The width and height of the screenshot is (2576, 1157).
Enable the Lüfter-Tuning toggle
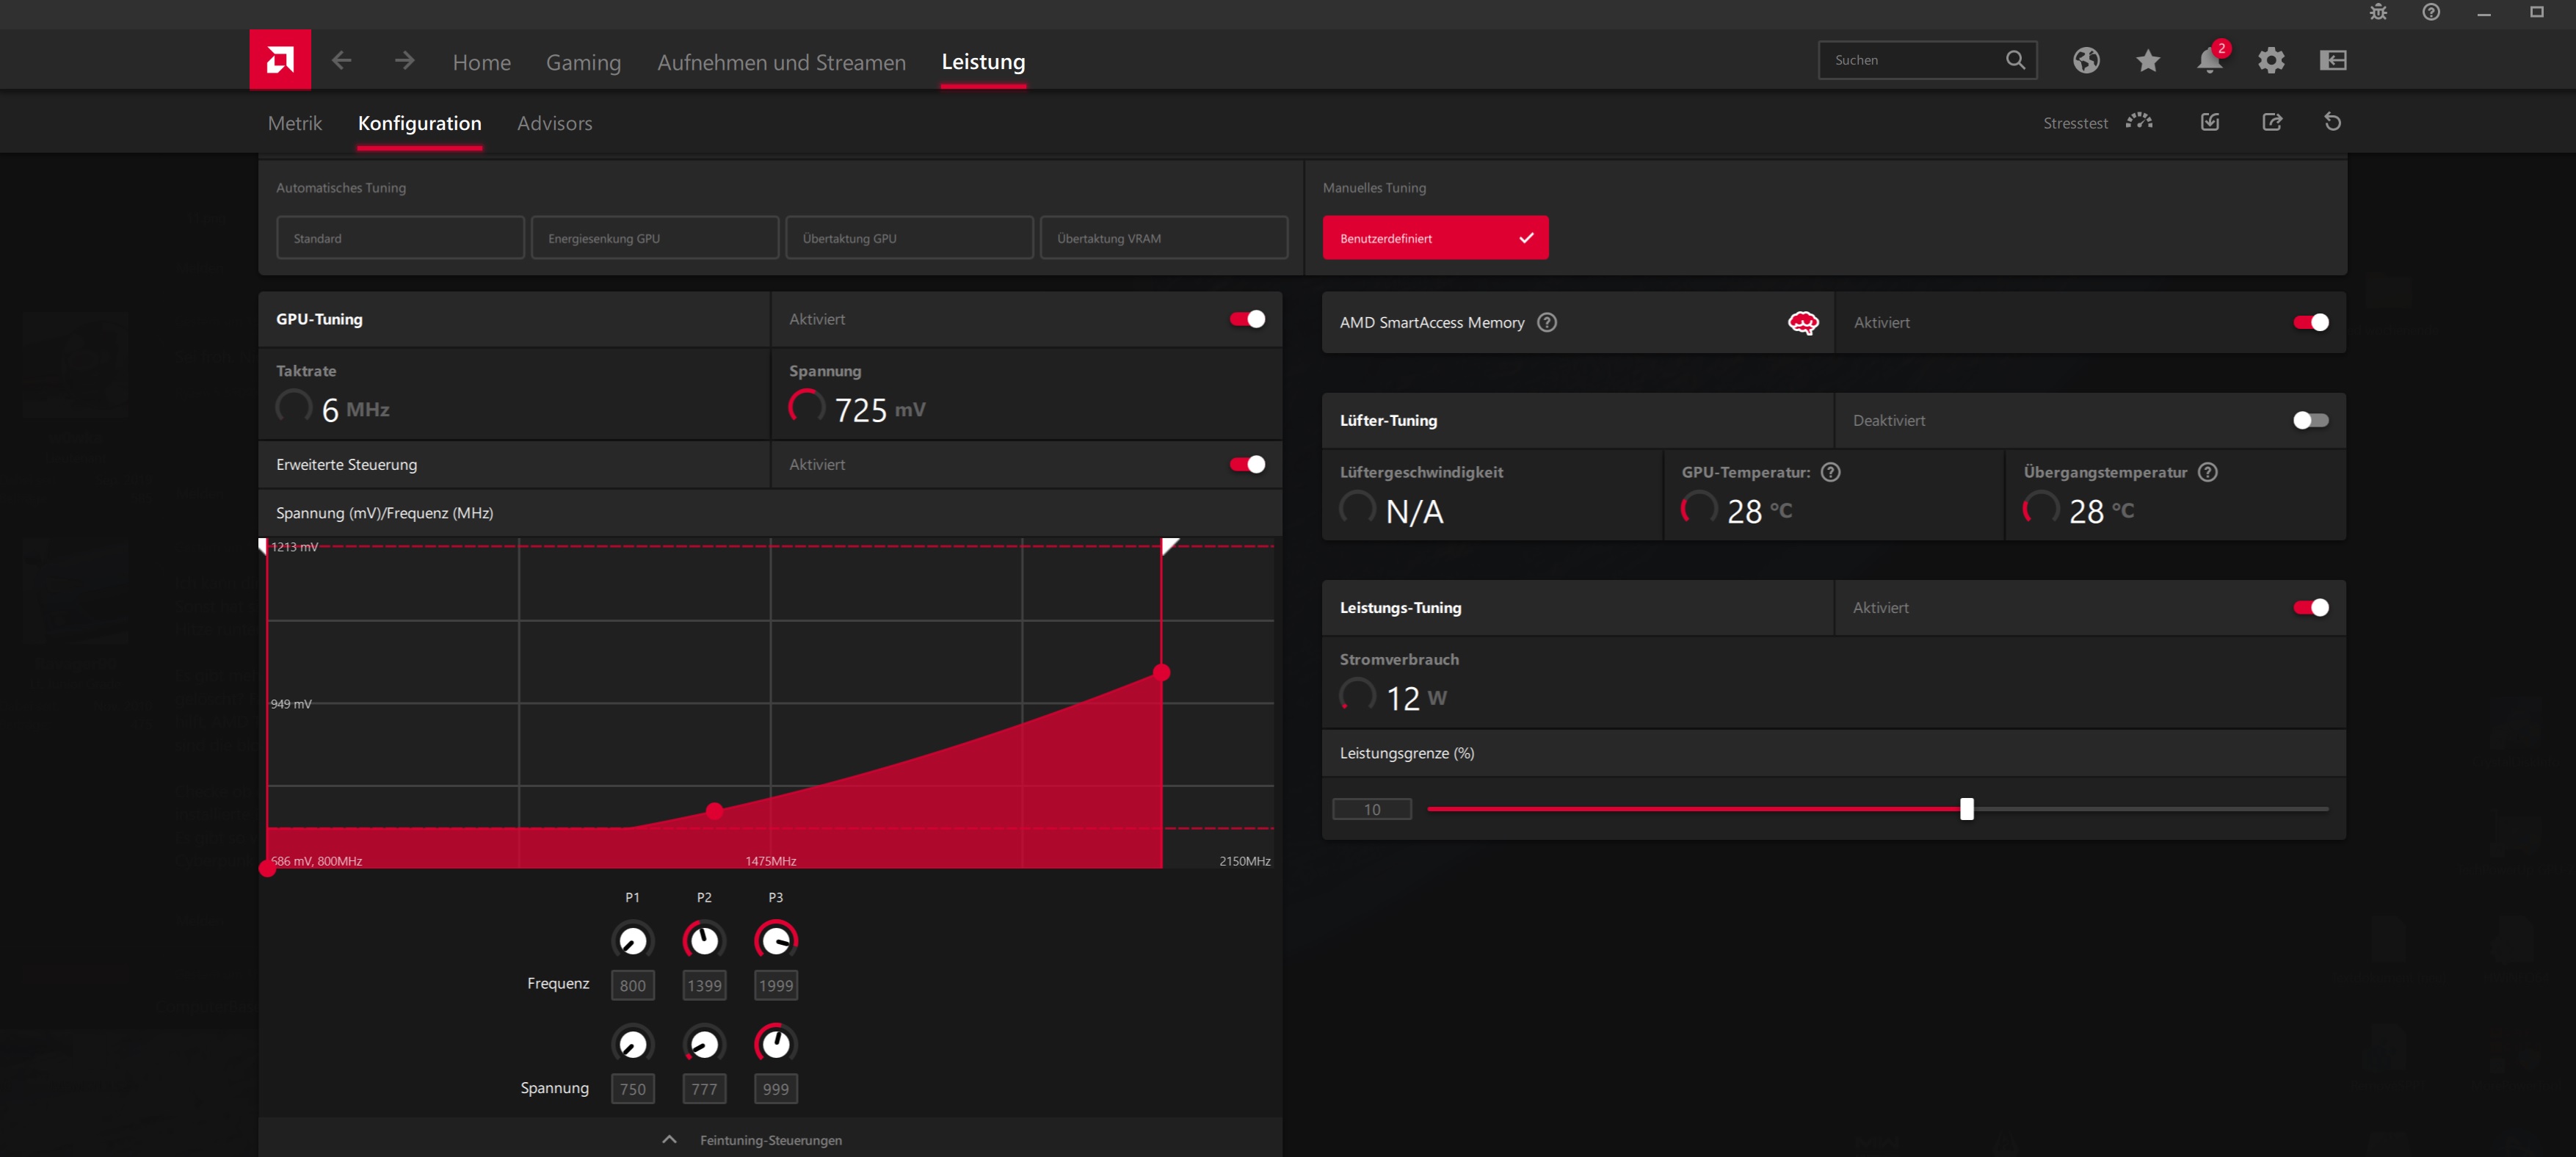(x=2310, y=420)
